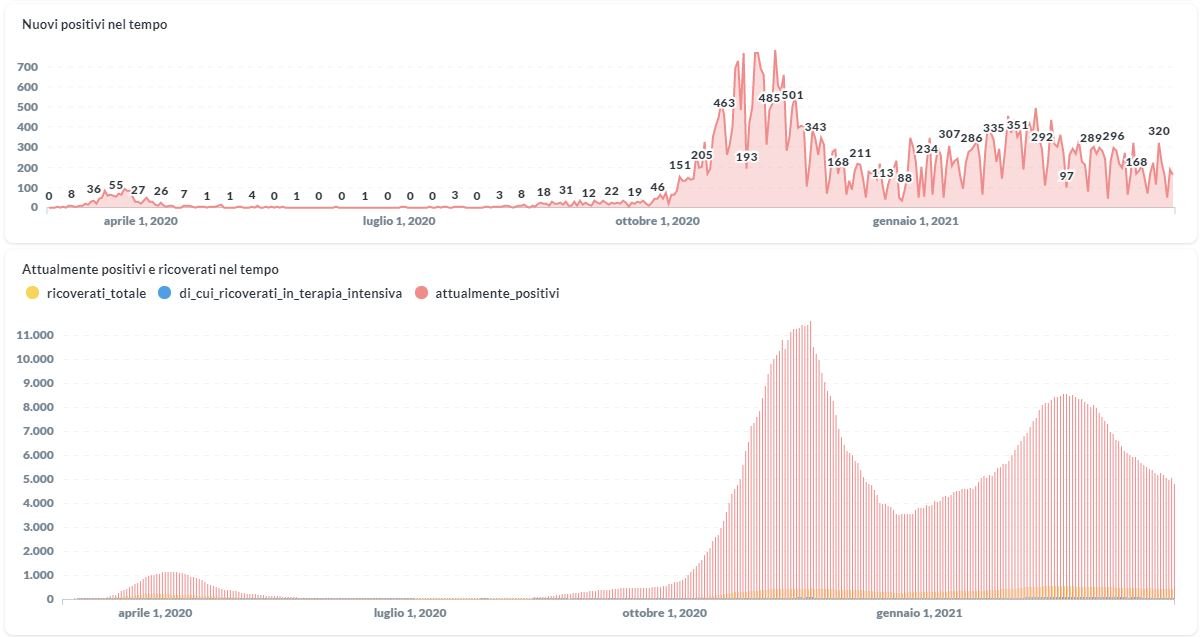Click the red attualmente_positivi legend dot
Screen dimensions: 1200x637
pos(422,293)
